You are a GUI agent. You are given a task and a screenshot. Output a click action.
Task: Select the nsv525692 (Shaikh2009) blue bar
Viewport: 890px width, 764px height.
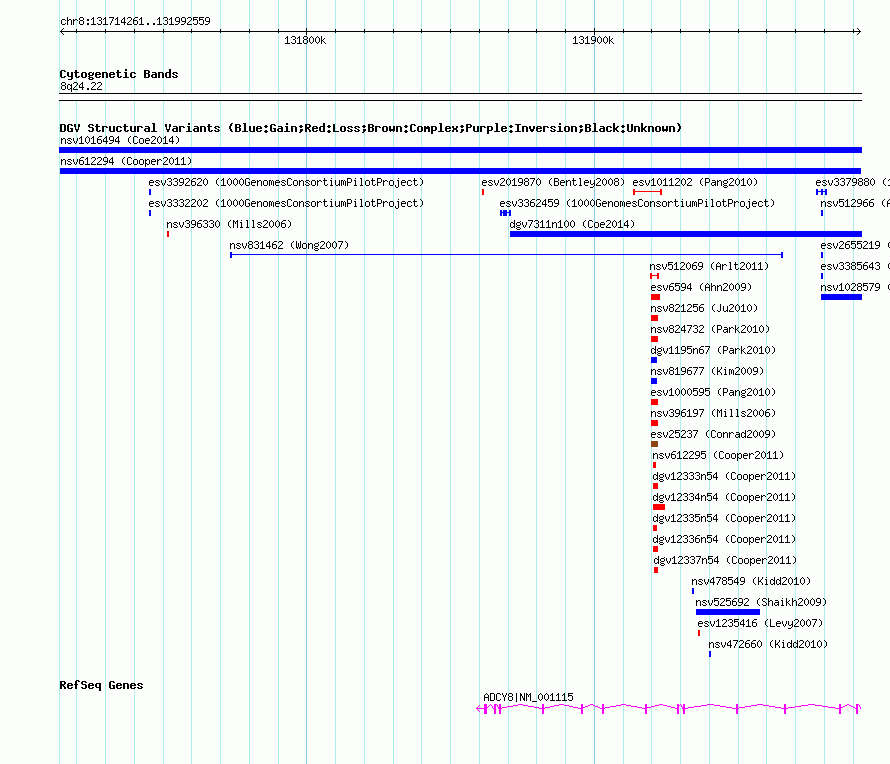728,612
